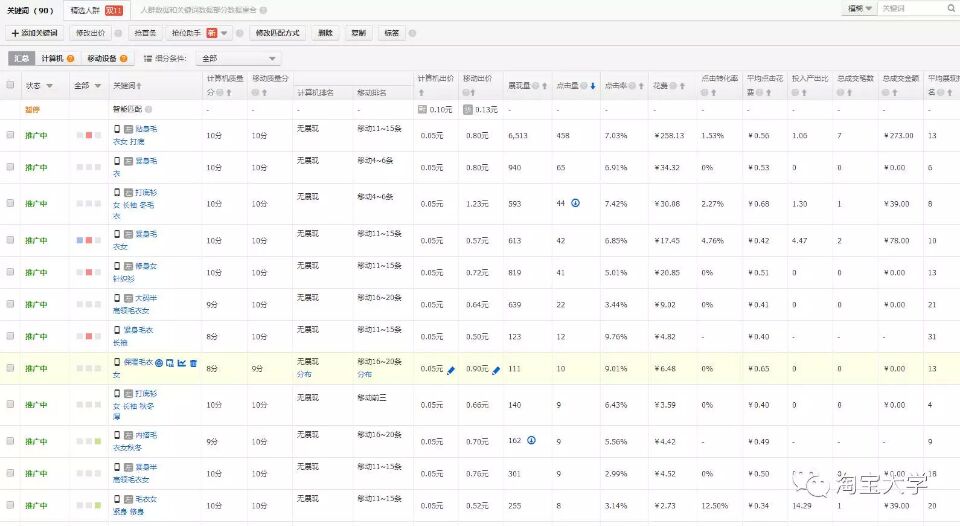Click the 移动前三 rank cell
The width and height of the screenshot is (960, 526).
point(372,397)
